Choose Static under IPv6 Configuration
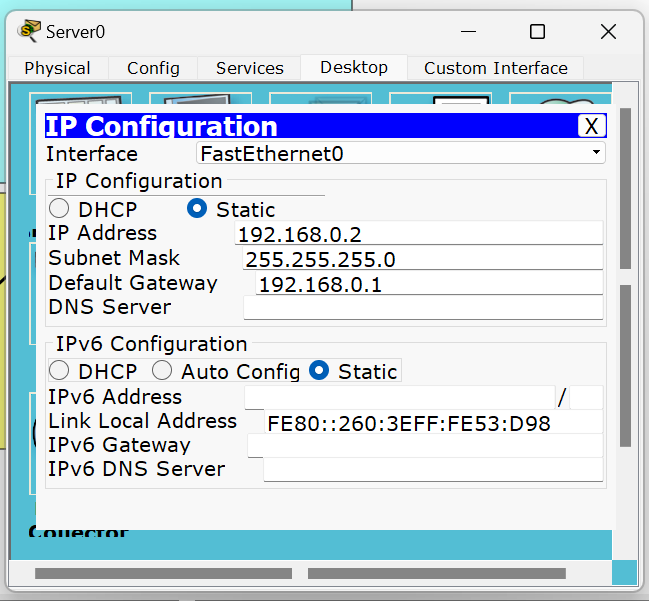The image size is (649, 601). 320,371
